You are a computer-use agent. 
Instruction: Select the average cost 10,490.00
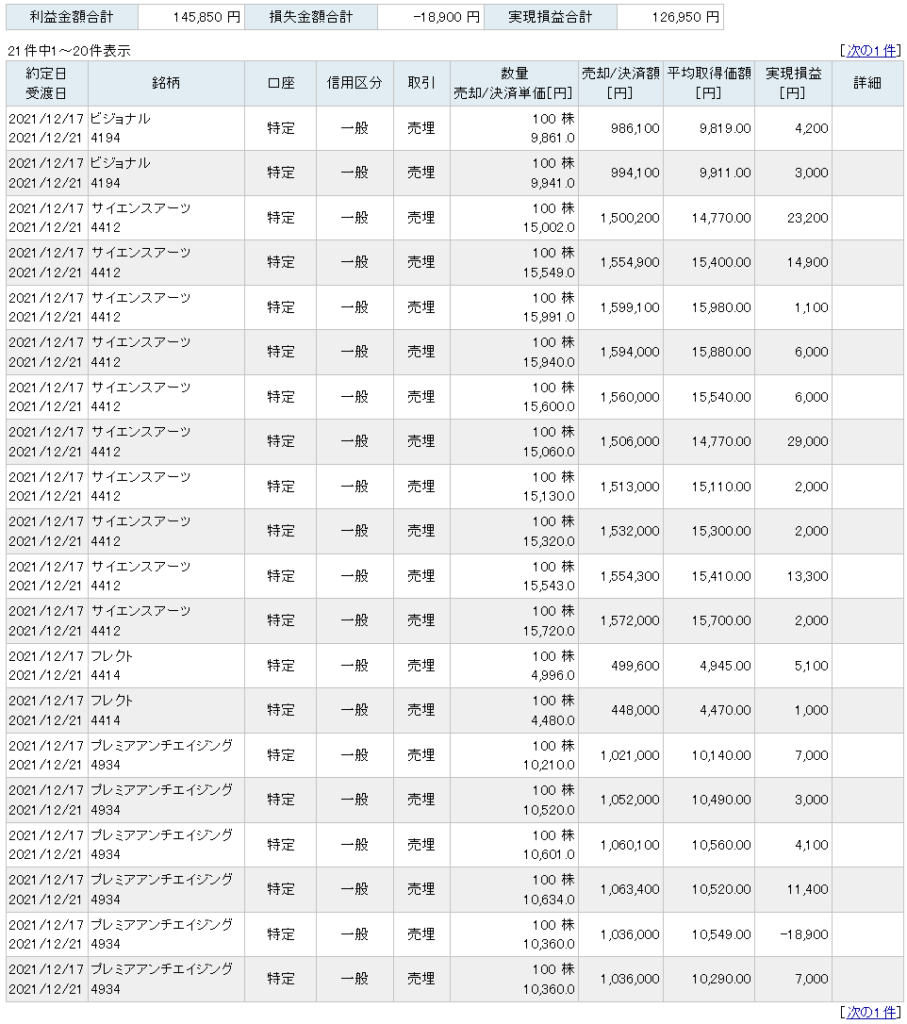pyautogui.click(x=721, y=800)
